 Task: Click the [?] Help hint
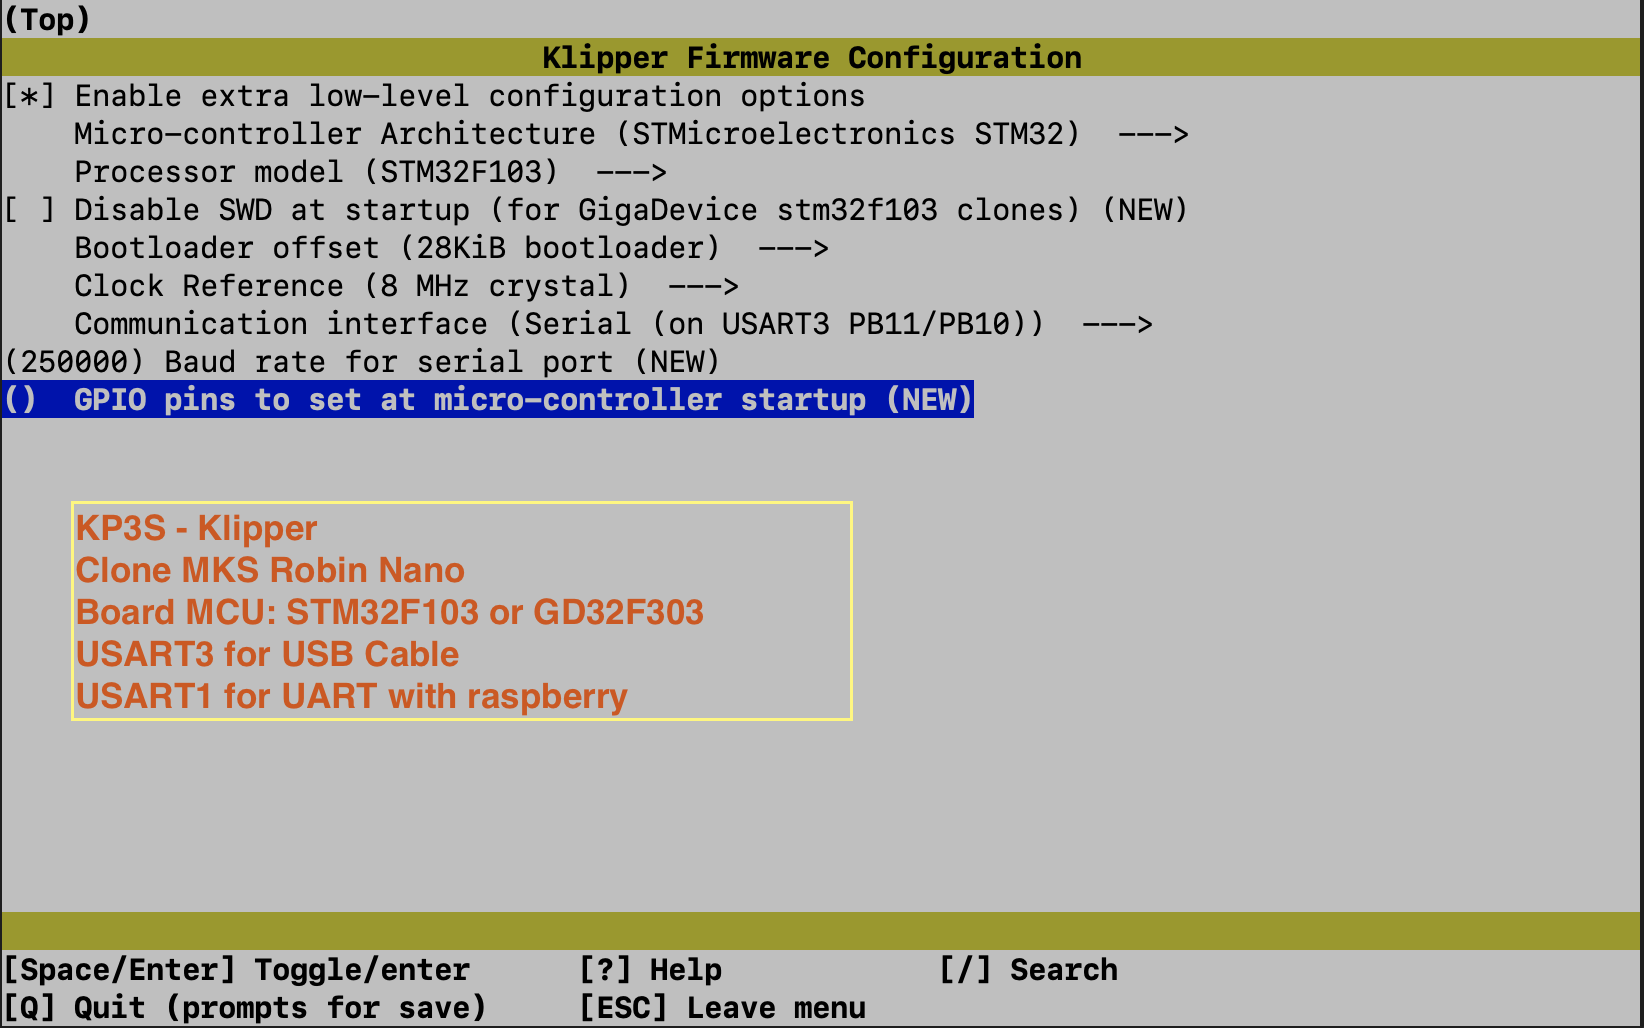[x=651, y=970]
